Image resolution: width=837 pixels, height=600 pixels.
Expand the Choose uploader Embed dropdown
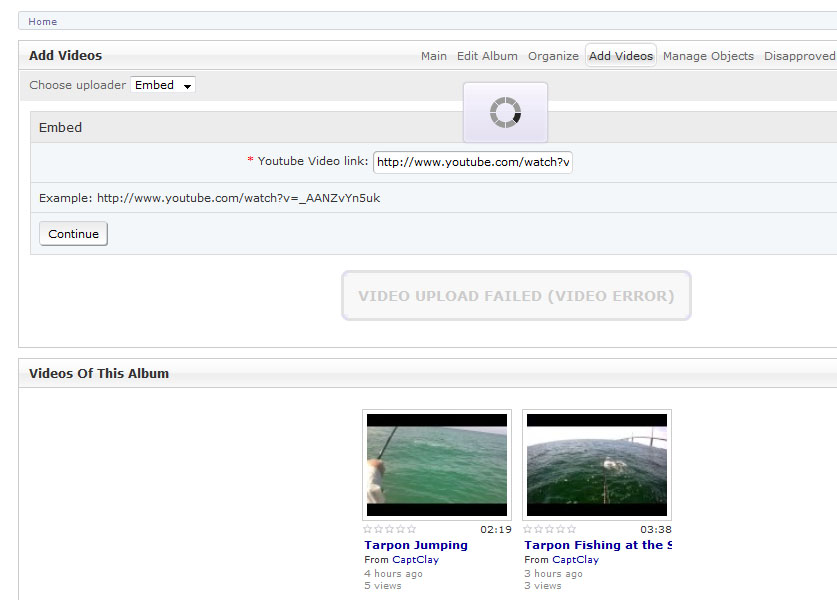click(x=163, y=85)
